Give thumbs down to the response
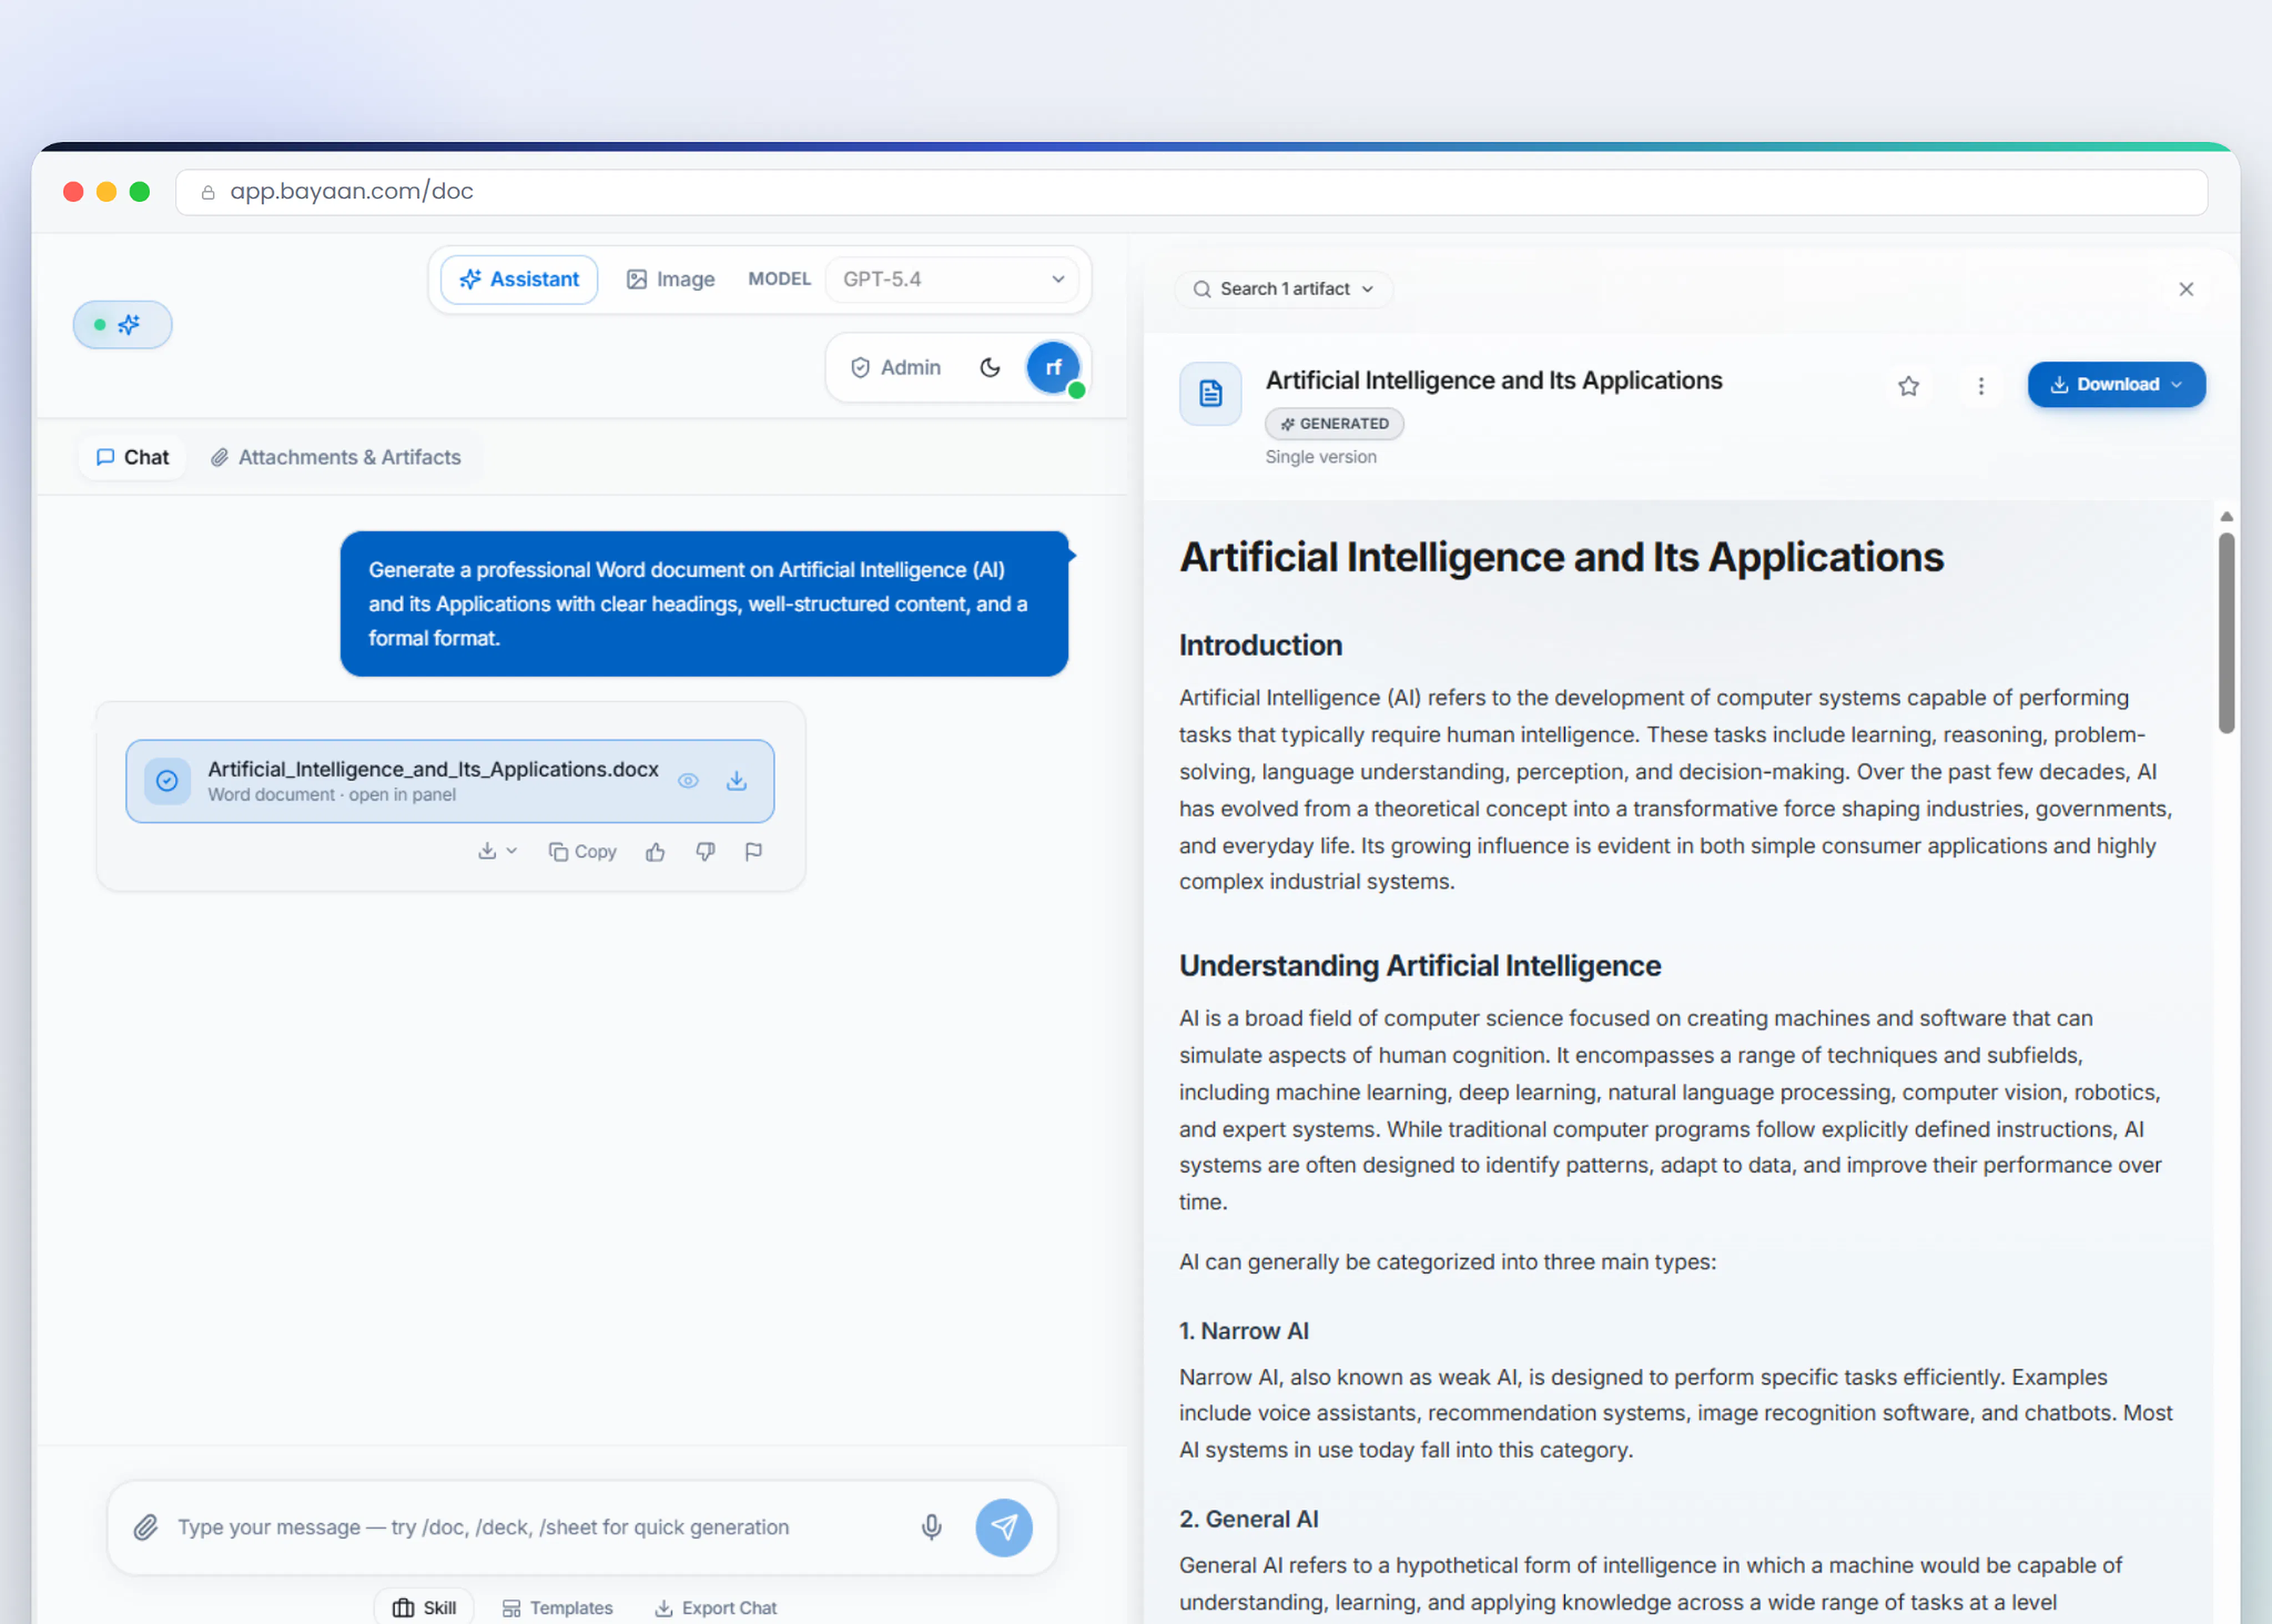This screenshot has width=2272, height=1624. [x=705, y=851]
